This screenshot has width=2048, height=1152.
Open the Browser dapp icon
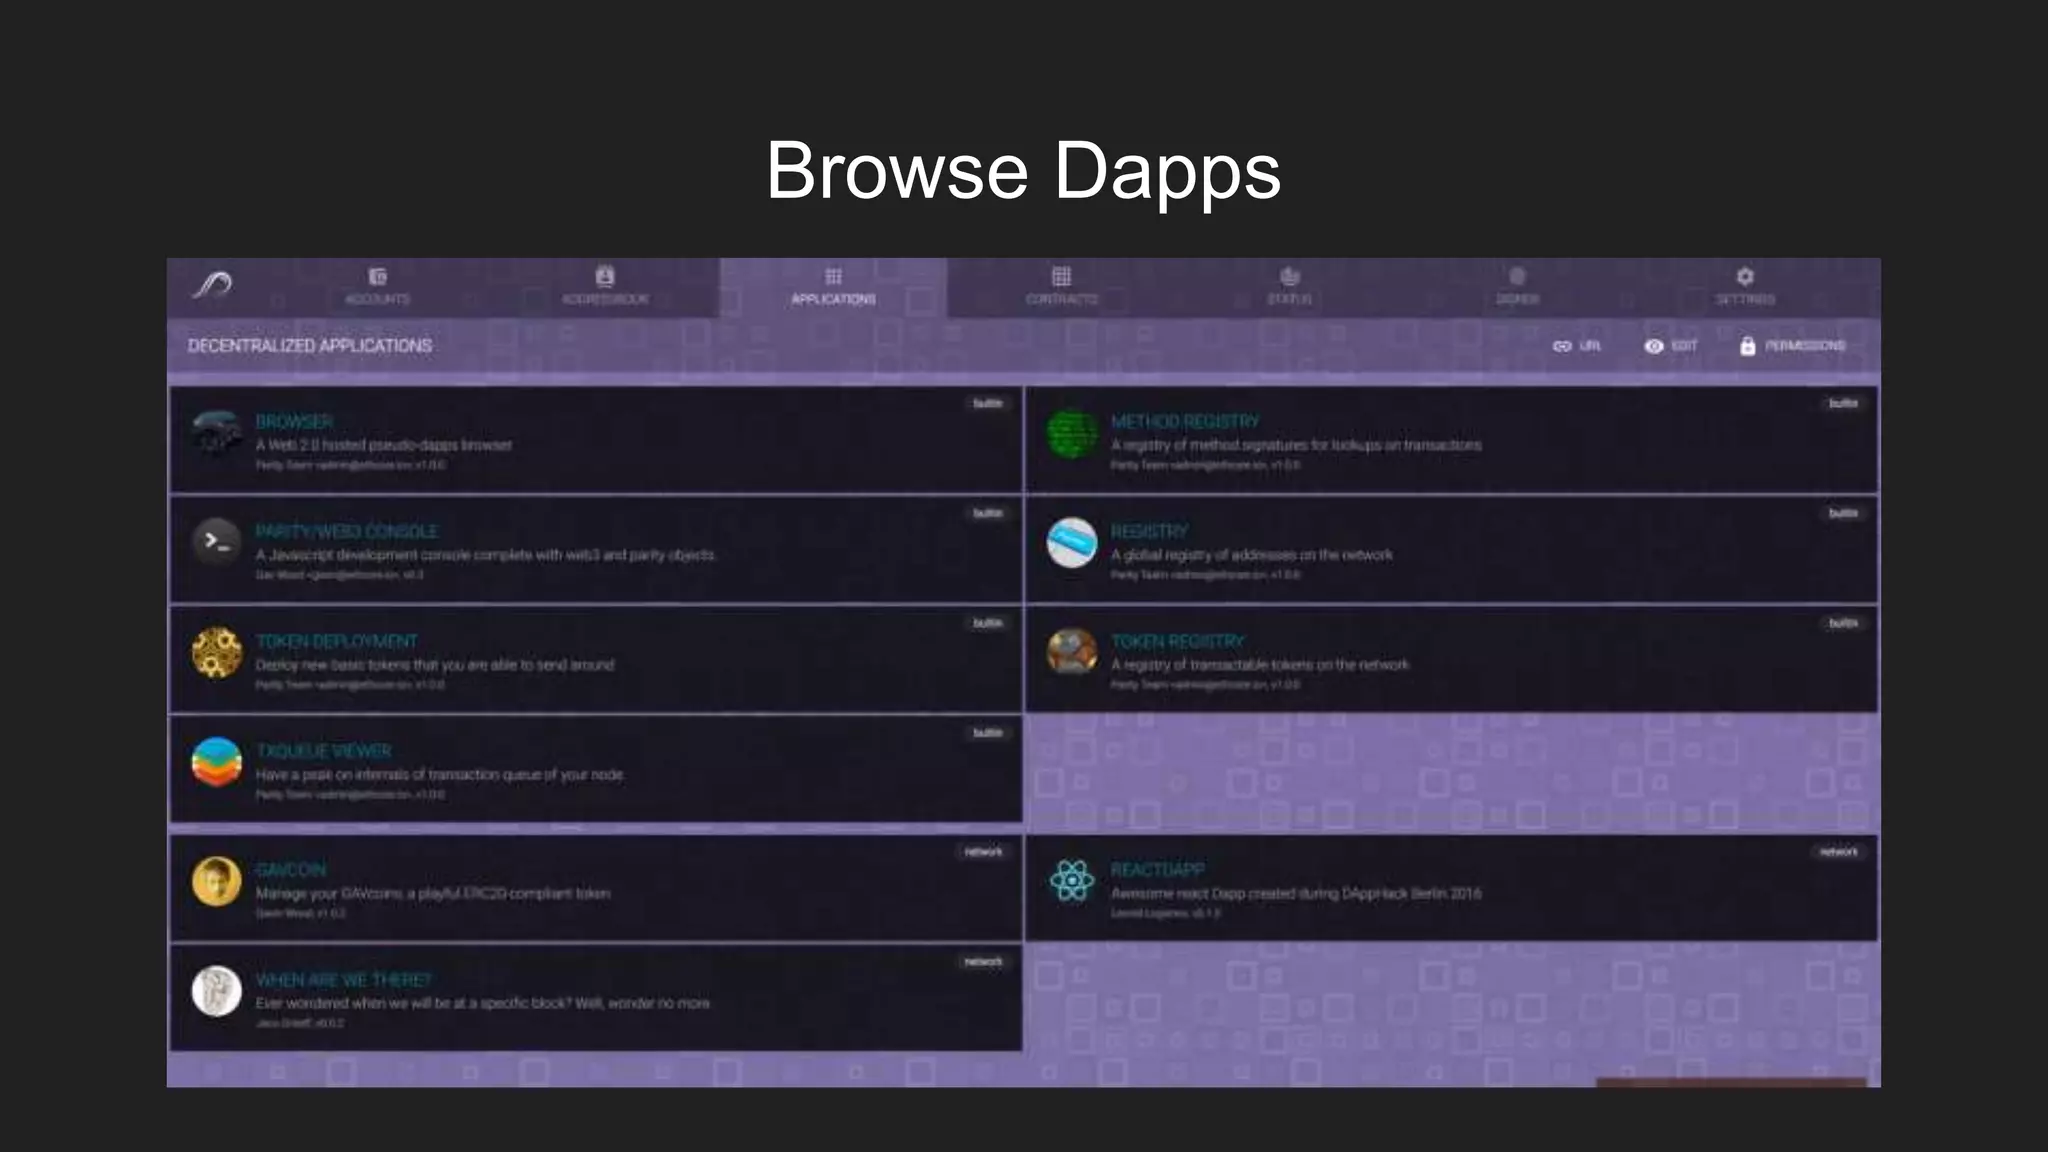coord(217,433)
